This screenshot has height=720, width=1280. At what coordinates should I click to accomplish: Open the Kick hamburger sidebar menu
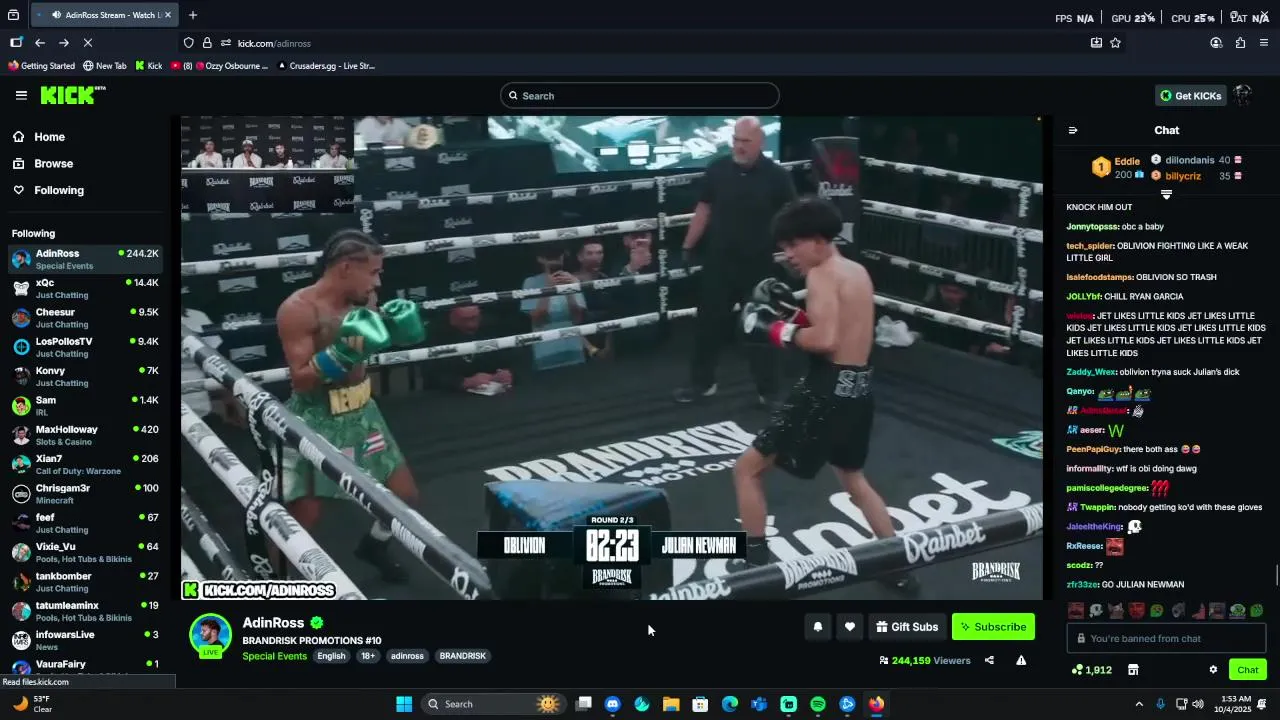tap(21, 95)
